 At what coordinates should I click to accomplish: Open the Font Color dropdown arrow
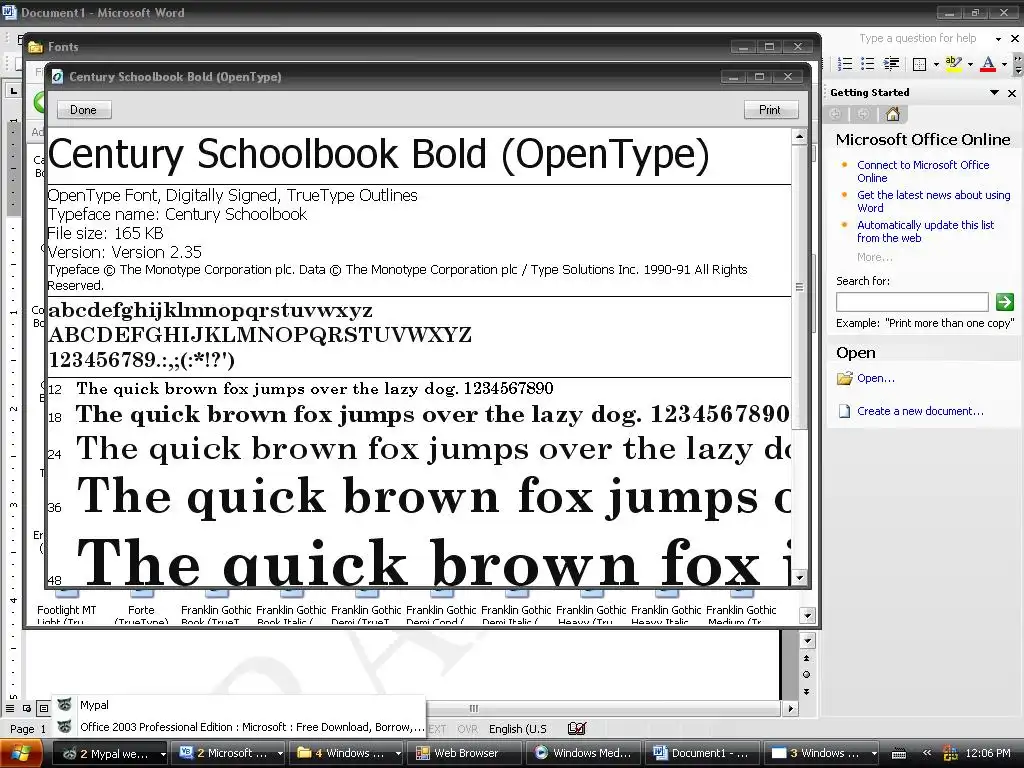click(1004, 64)
